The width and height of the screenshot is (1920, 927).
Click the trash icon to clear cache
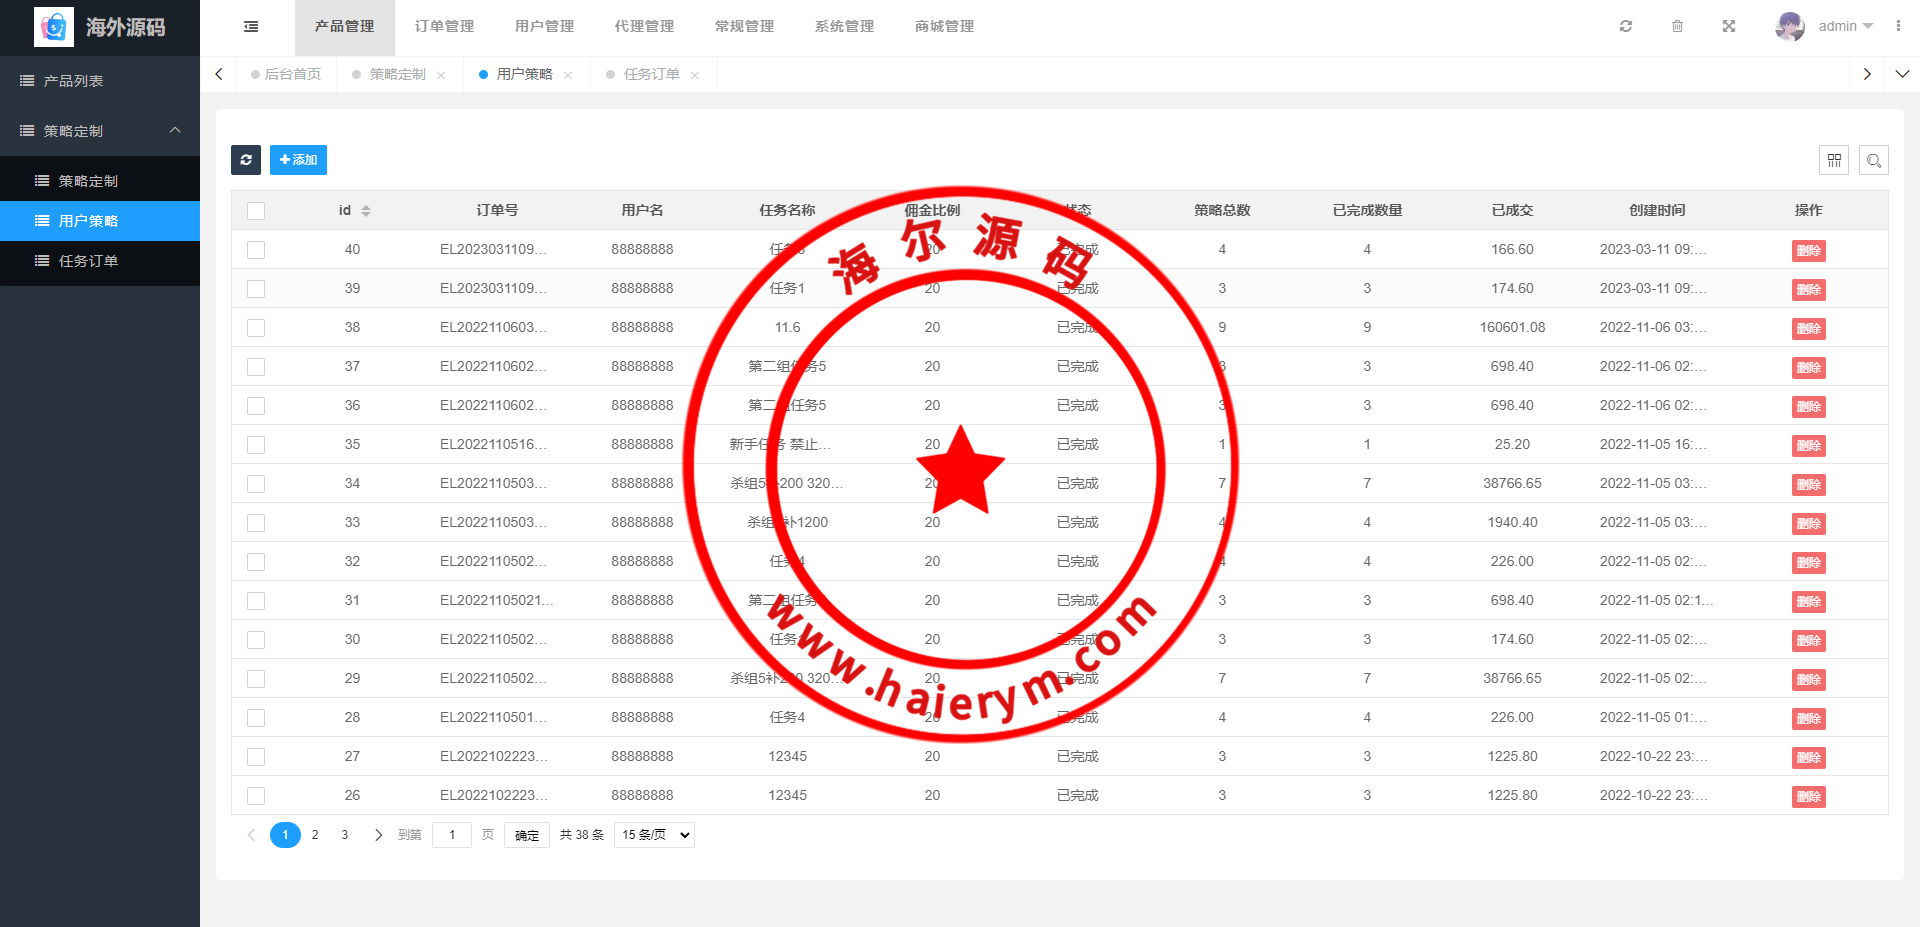1677,27
